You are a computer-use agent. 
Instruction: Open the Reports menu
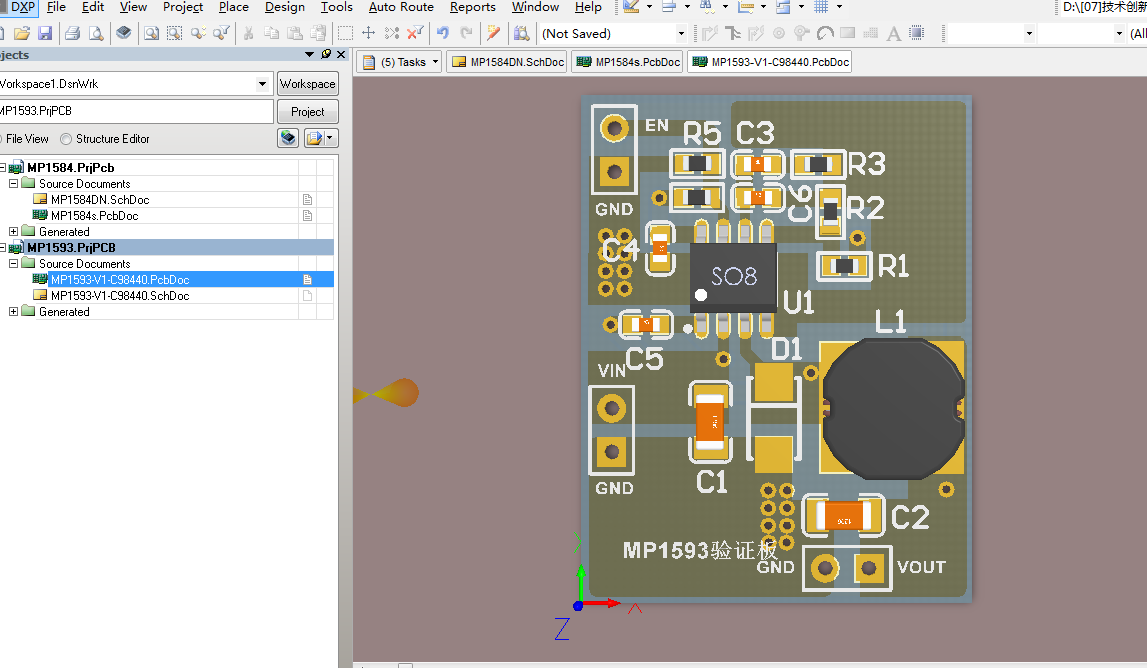473,7
